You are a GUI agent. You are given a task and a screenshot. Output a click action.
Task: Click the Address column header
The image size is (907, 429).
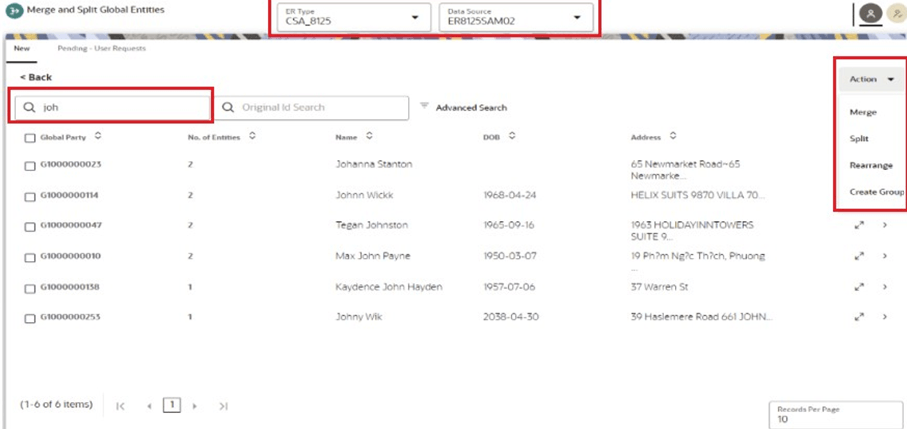(x=646, y=138)
